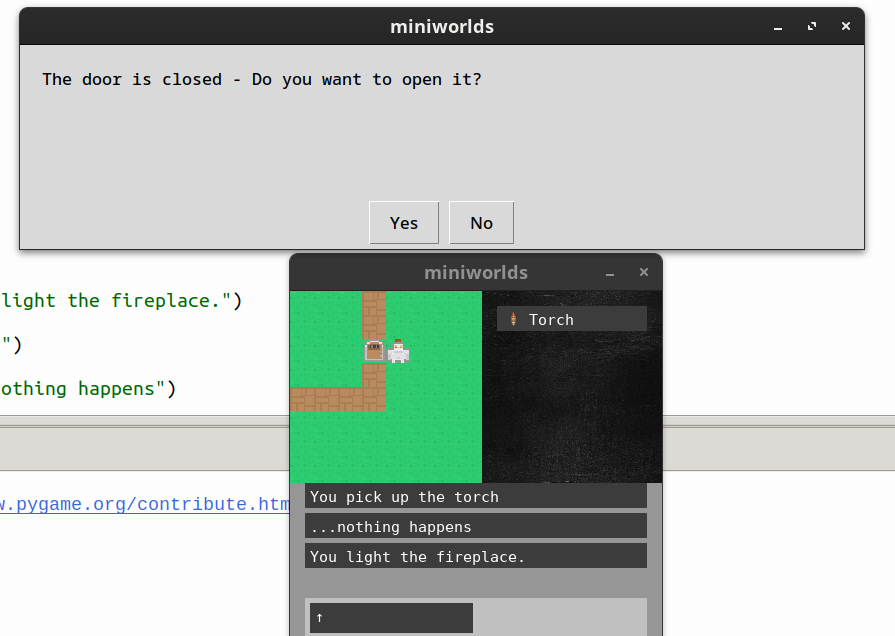Viewport: 895px width, 636px height.
Task: Minimize the door question dialog window
Action: click(778, 27)
